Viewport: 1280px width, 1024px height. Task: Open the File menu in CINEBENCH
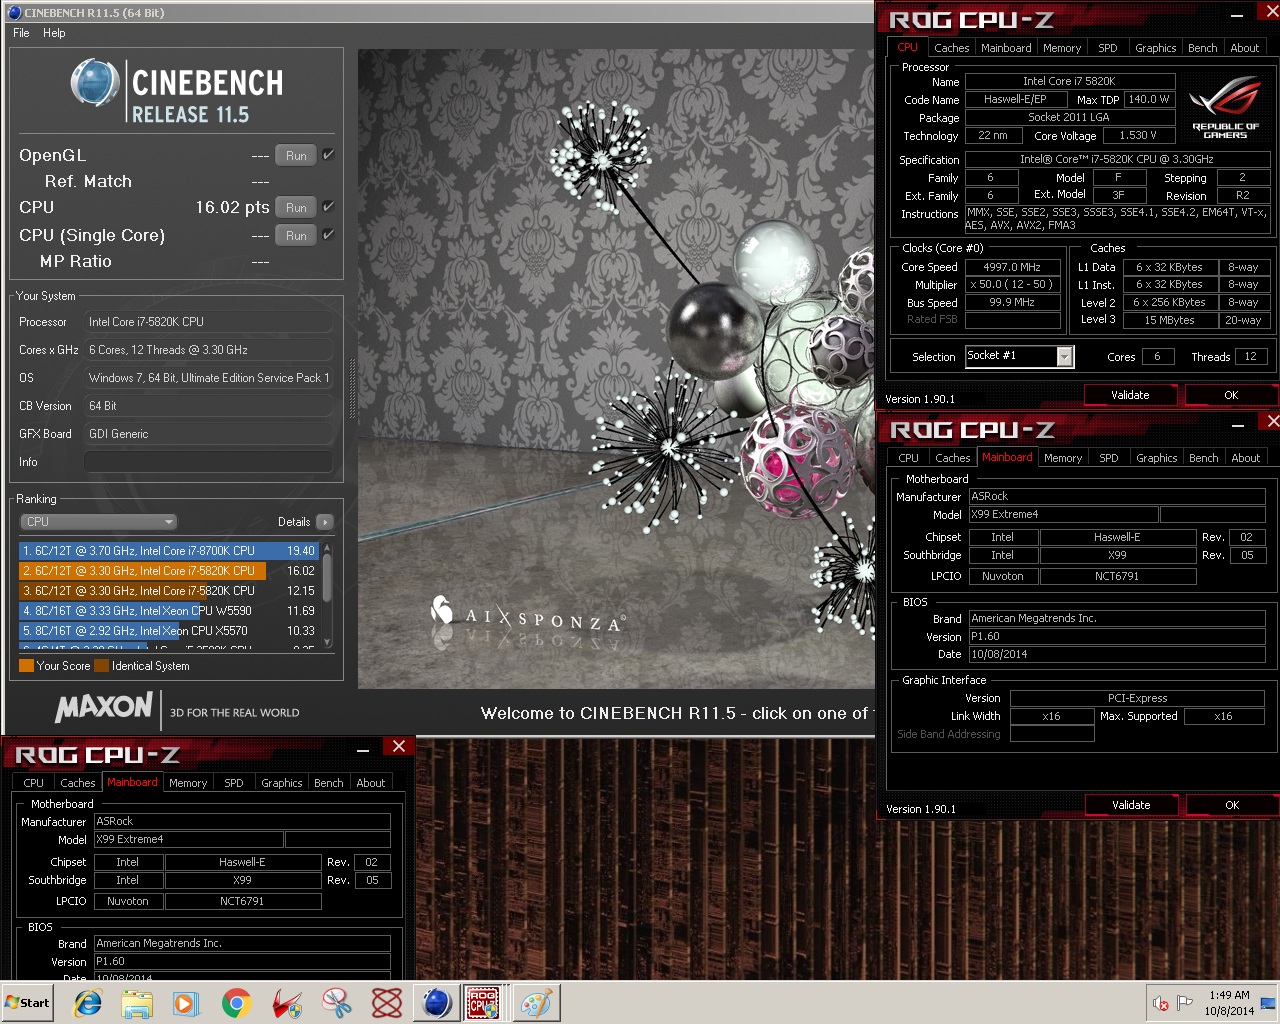click(21, 33)
